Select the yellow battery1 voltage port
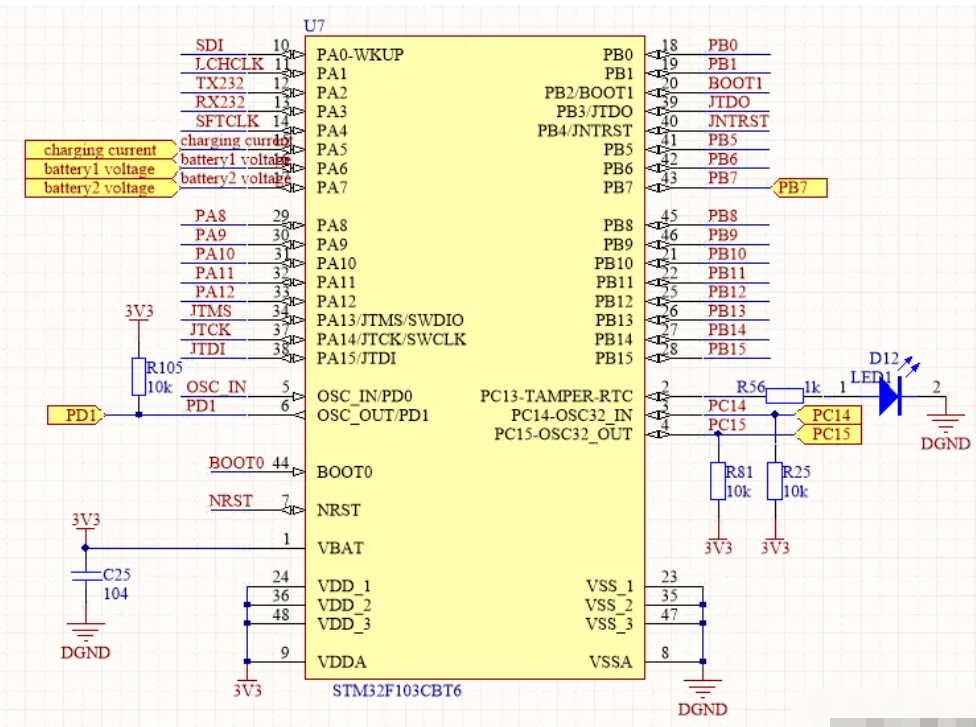976x727 pixels. [101, 169]
